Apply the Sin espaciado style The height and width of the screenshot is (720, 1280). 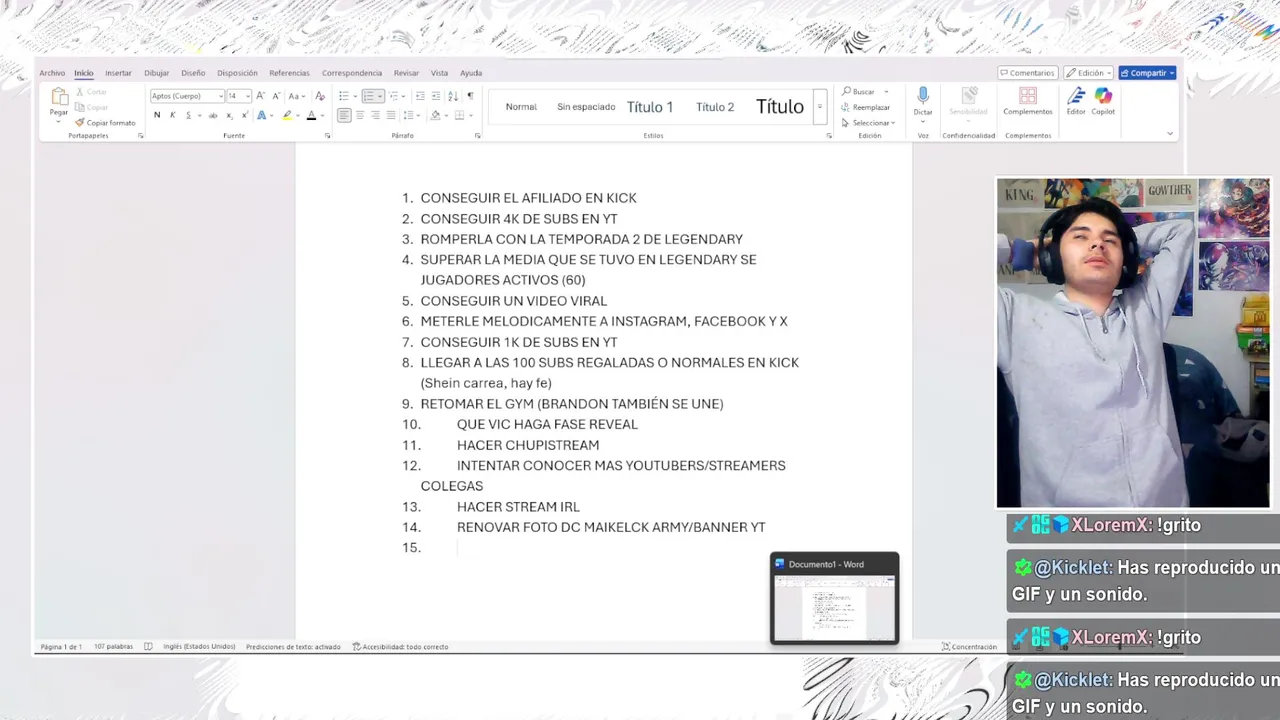pyautogui.click(x=586, y=107)
